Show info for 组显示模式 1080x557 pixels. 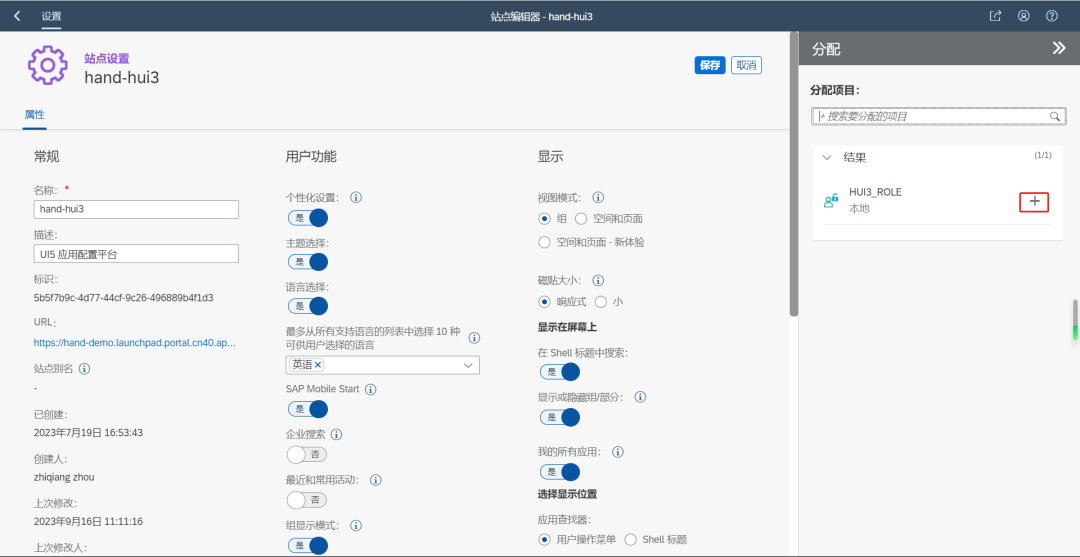[x=356, y=525]
